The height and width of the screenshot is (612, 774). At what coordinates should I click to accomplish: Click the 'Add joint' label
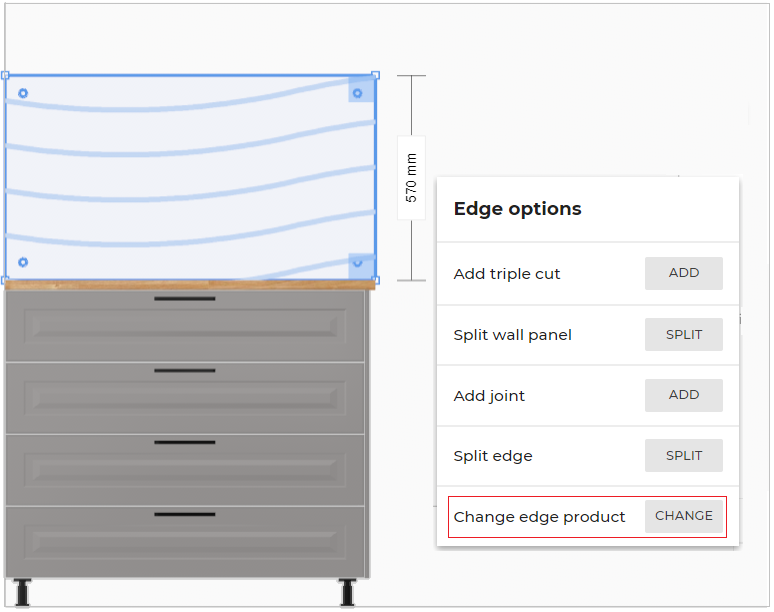pyautogui.click(x=489, y=396)
